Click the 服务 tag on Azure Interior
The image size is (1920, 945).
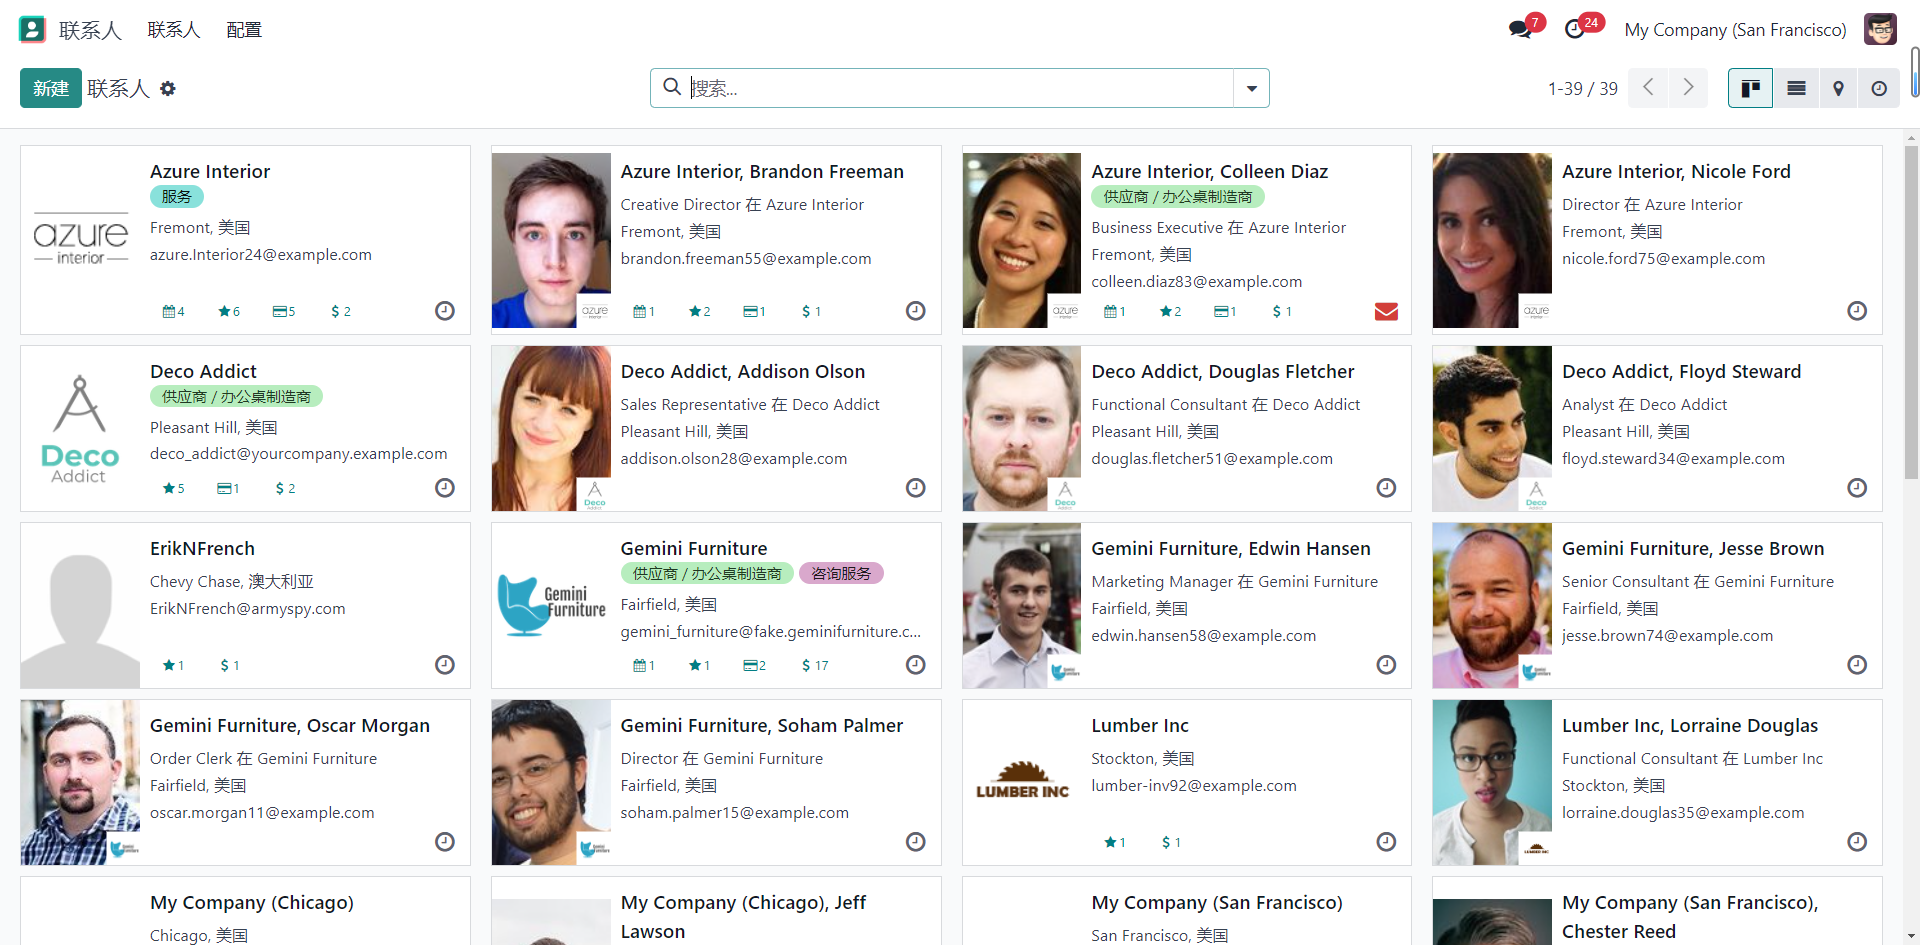[x=177, y=197]
